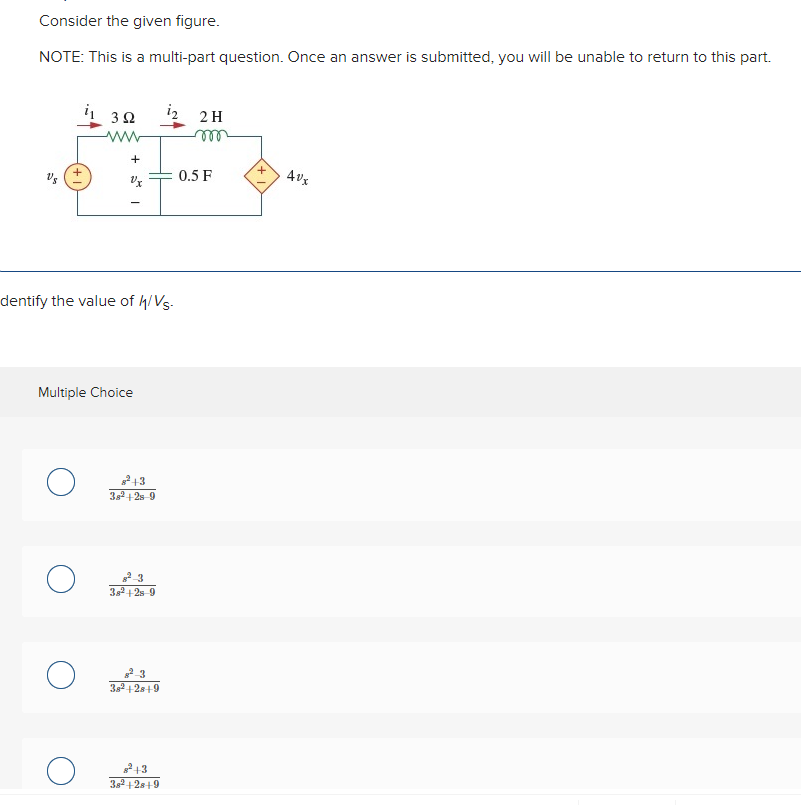This screenshot has width=801, height=805.
Task: Click the vs voltage source circle
Action: coord(75,174)
